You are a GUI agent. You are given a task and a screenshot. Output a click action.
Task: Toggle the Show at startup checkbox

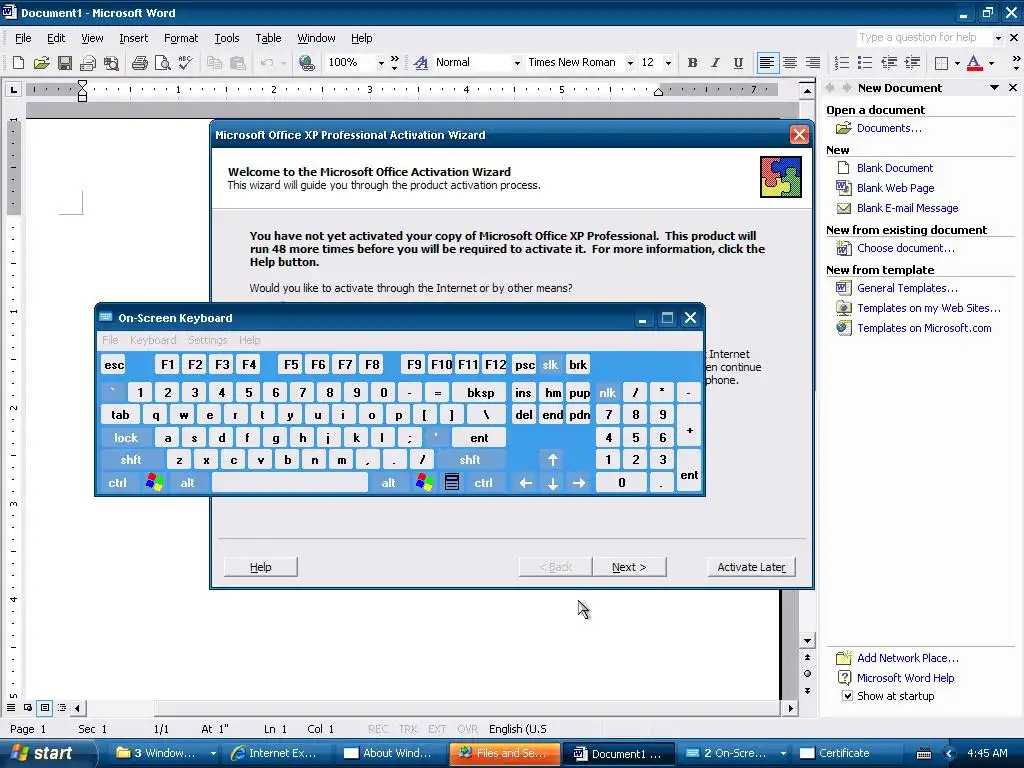coord(847,696)
